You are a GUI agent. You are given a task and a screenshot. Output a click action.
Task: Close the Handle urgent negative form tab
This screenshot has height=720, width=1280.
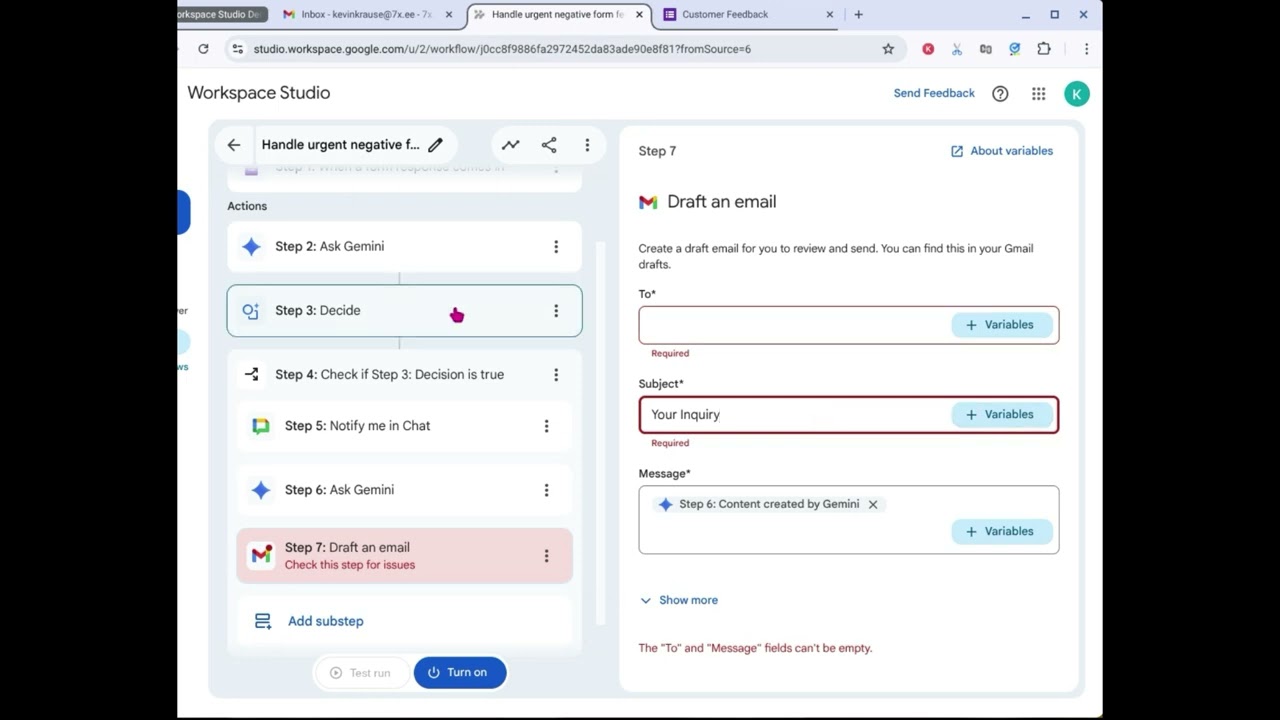tap(639, 15)
